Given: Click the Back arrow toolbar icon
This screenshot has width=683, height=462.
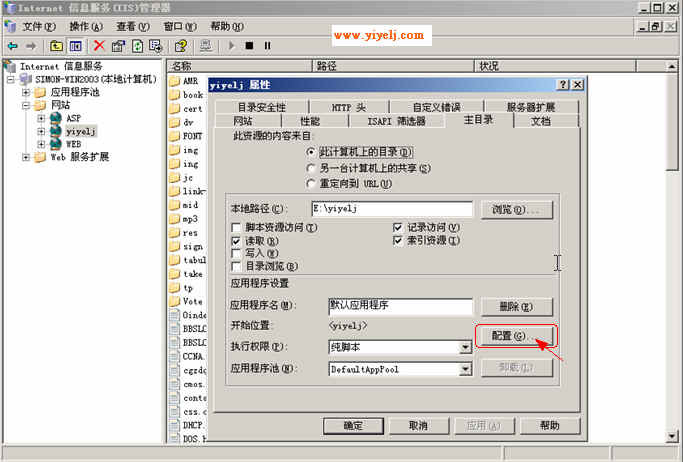Looking at the screenshot, I should coord(13,46).
